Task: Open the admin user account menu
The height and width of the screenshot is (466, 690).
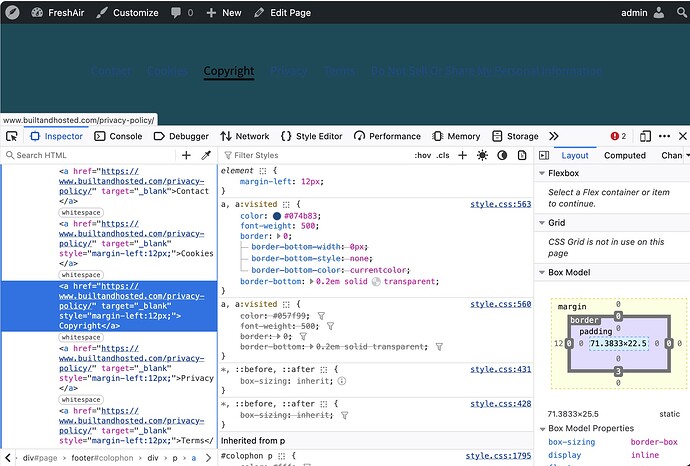Action: coord(642,13)
